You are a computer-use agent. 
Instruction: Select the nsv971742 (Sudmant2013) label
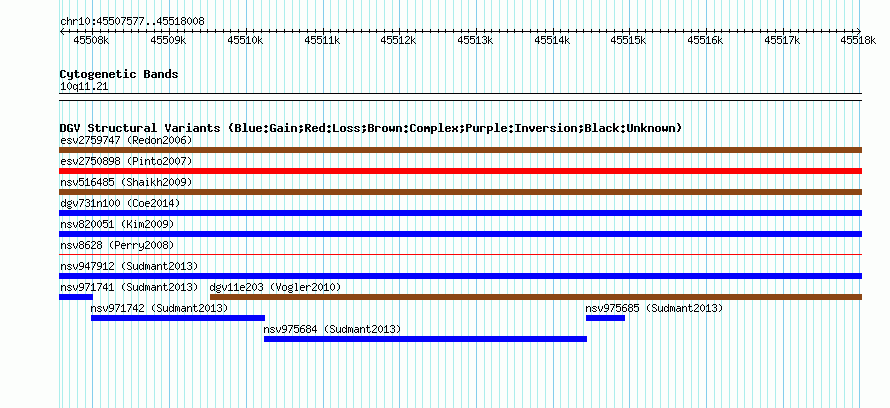click(x=159, y=308)
